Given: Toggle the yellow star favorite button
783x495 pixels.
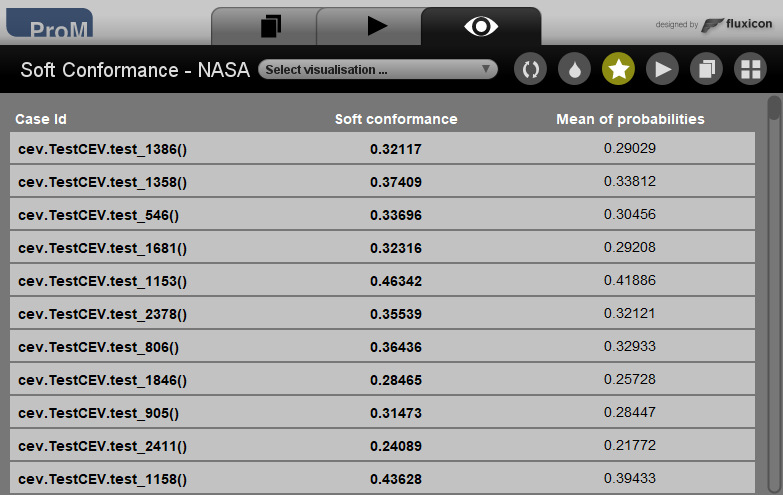Looking at the screenshot, I should coord(618,70).
